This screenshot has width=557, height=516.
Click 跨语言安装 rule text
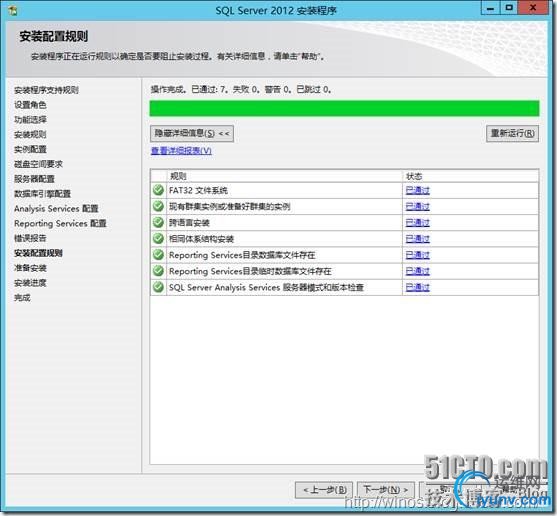[x=189, y=223]
